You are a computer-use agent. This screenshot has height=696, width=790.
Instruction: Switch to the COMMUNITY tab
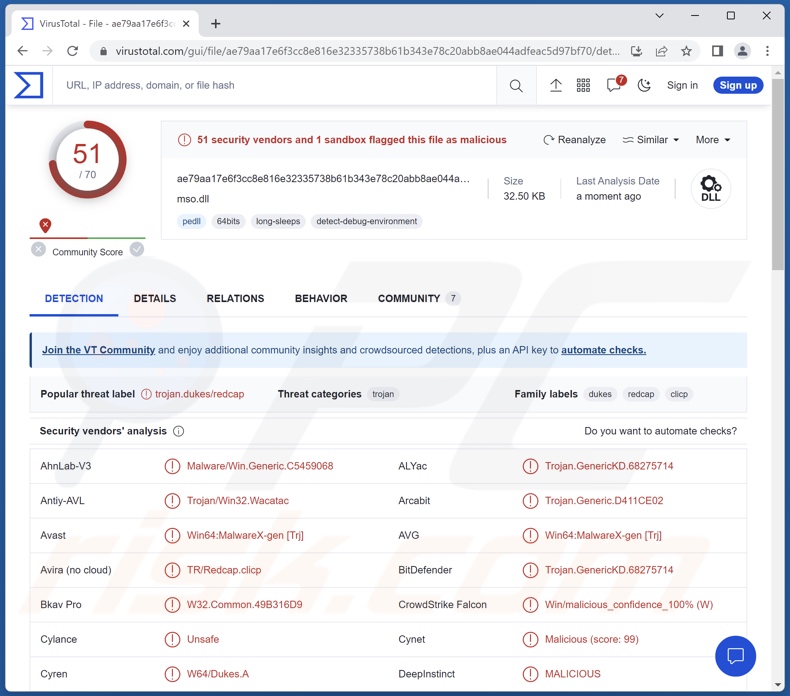(x=419, y=298)
